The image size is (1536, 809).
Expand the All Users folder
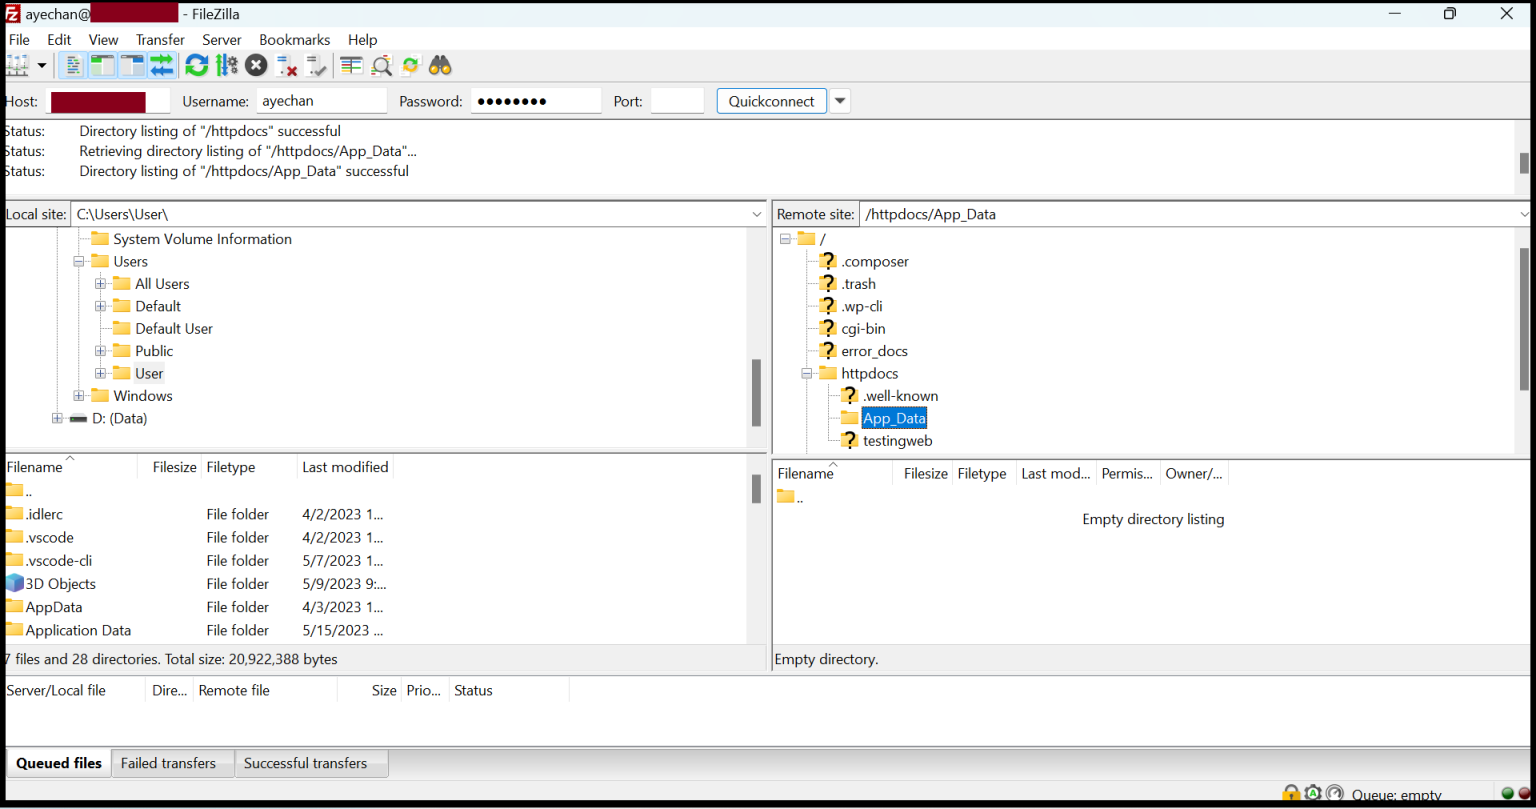100,284
